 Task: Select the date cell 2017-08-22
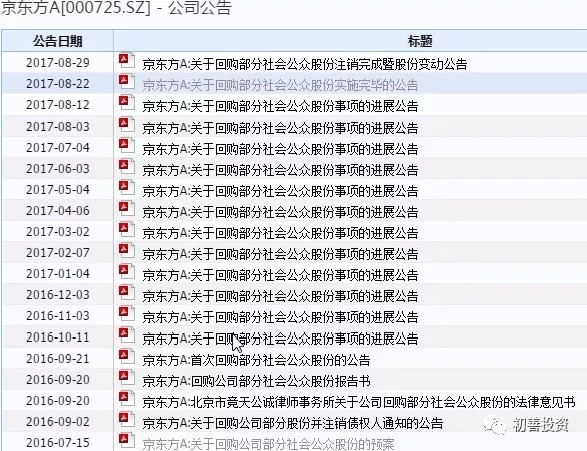pyautogui.click(x=58, y=83)
